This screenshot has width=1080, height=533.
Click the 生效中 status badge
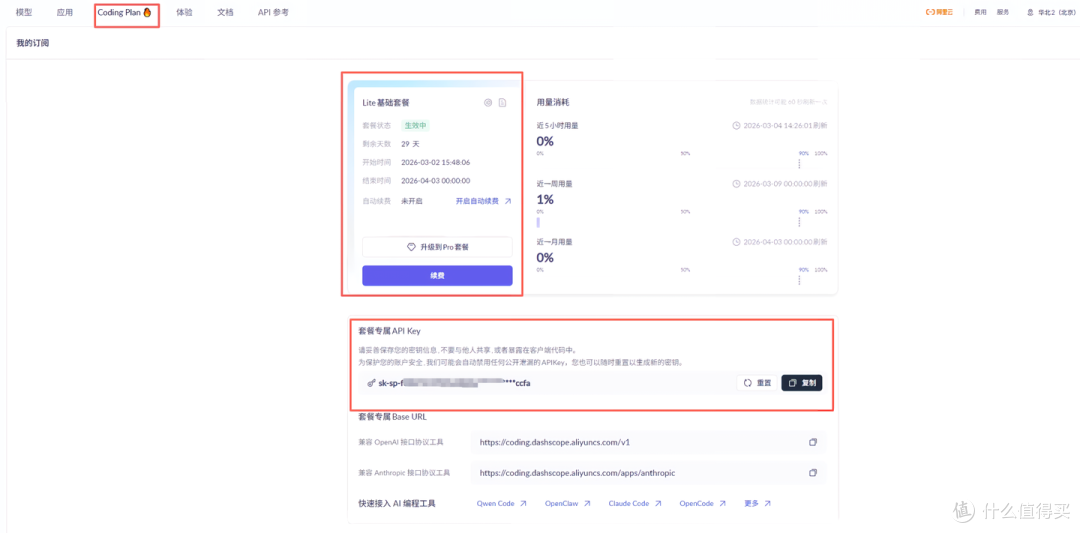coord(415,125)
